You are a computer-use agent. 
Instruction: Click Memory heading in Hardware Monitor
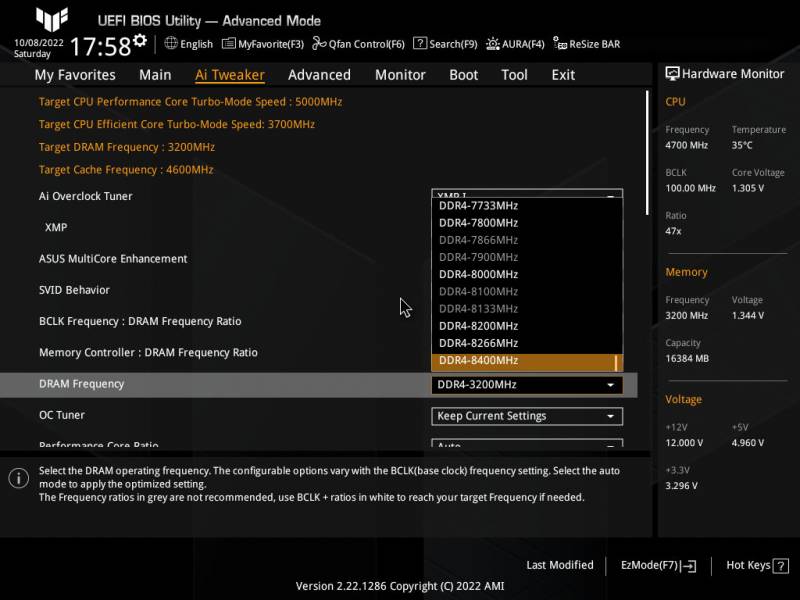point(686,272)
